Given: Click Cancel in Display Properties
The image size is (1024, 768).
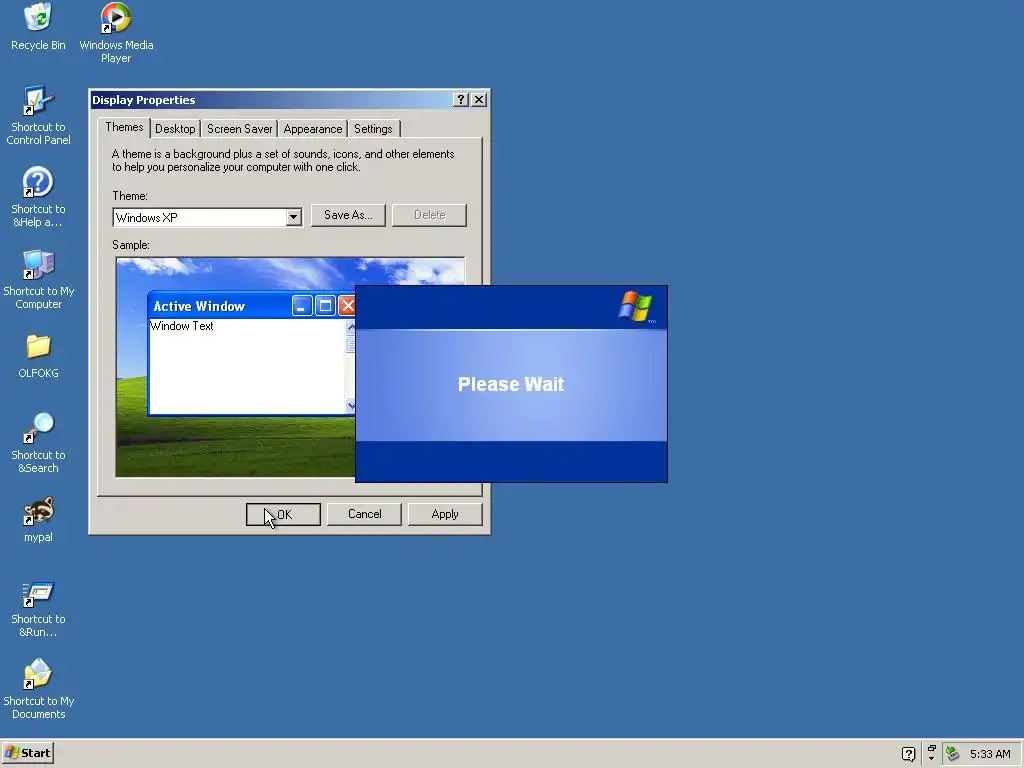Looking at the screenshot, I should pyautogui.click(x=364, y=514).
